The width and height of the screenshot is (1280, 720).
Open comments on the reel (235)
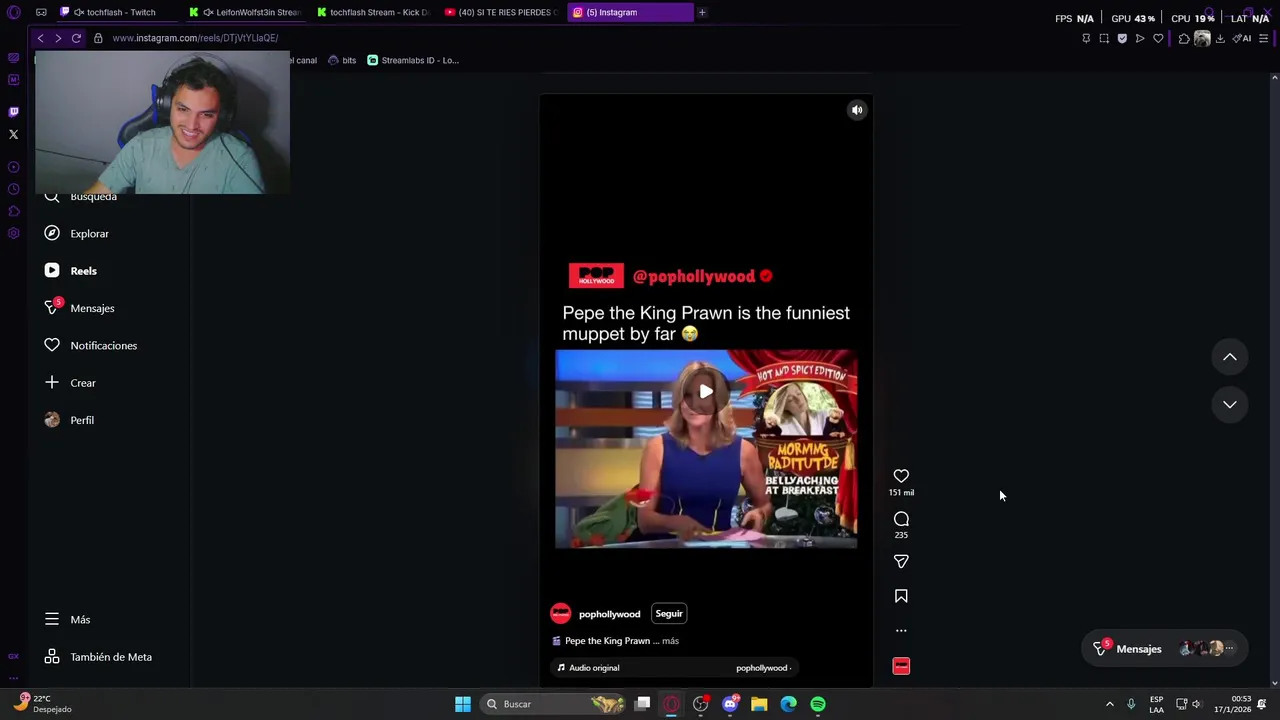(x=901, y=519)
